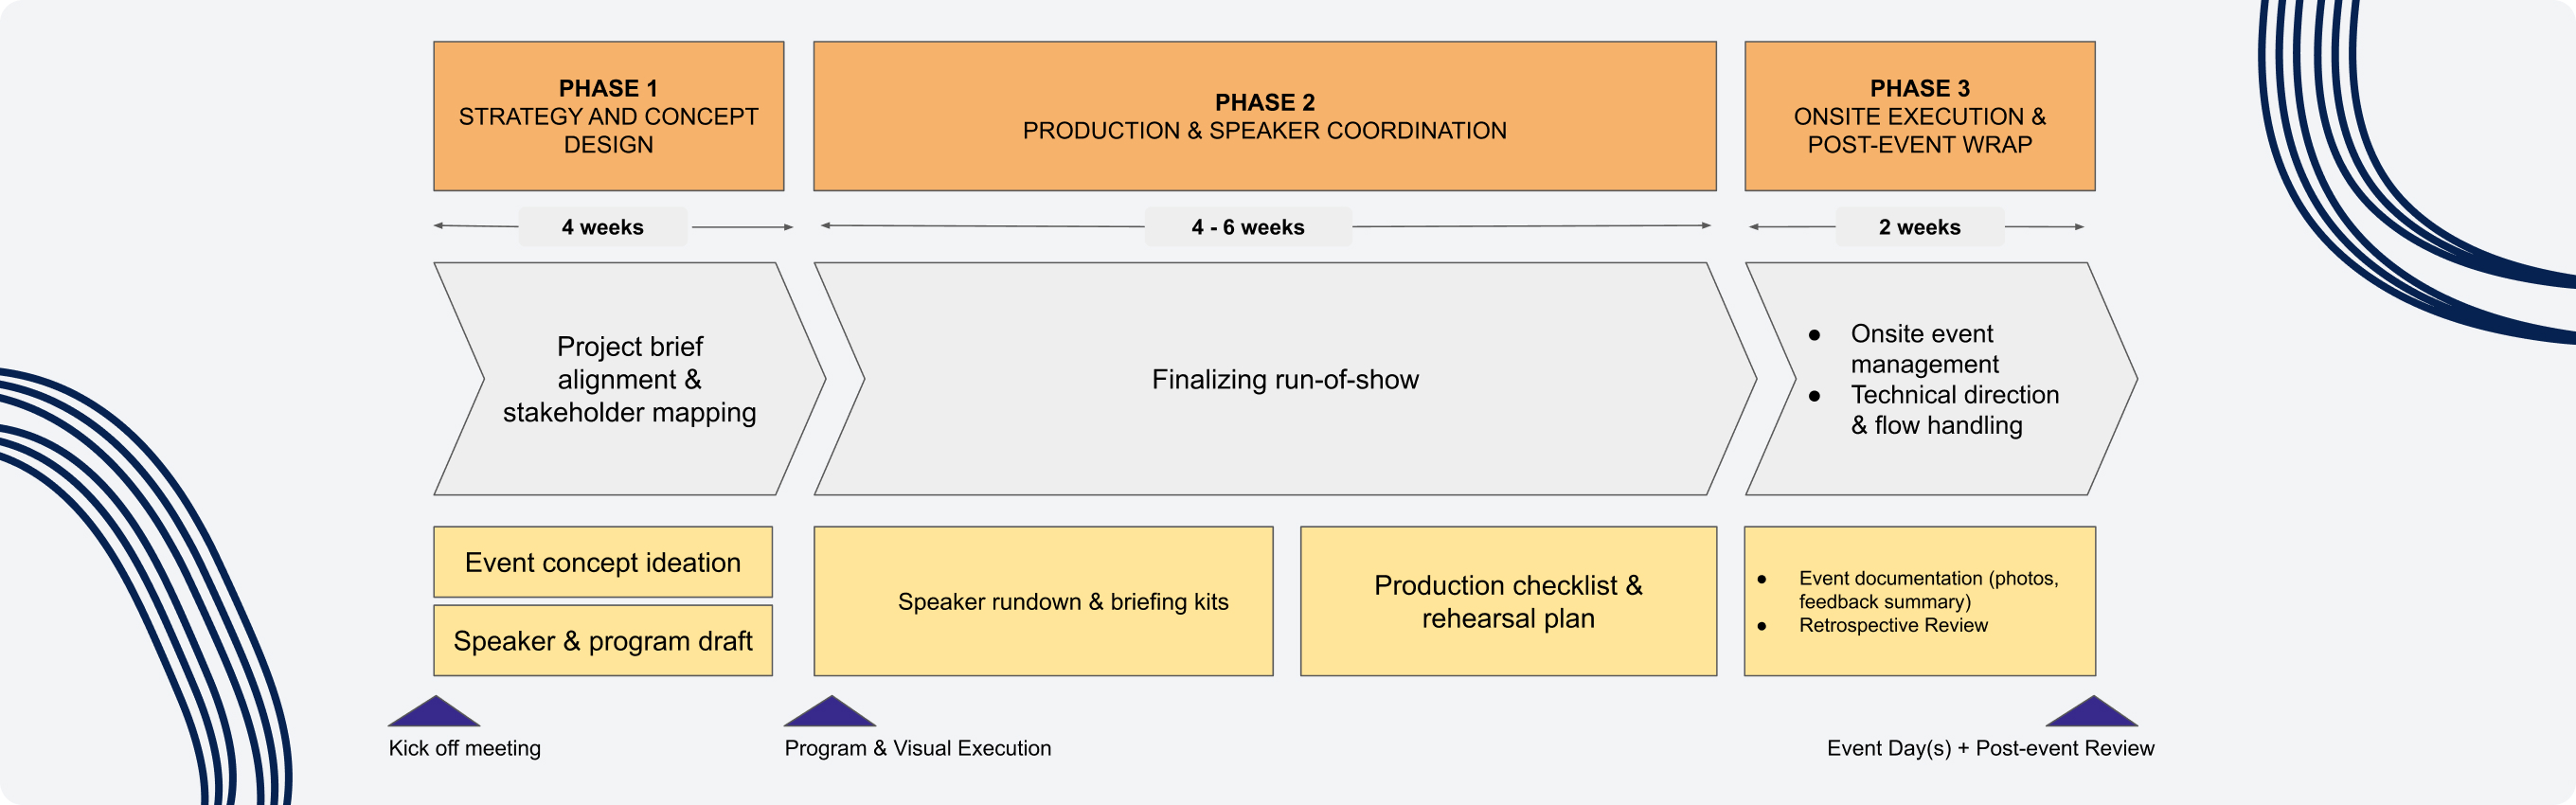
Task: Click the Program & Visual Execution text label
Action: point(917,748)
